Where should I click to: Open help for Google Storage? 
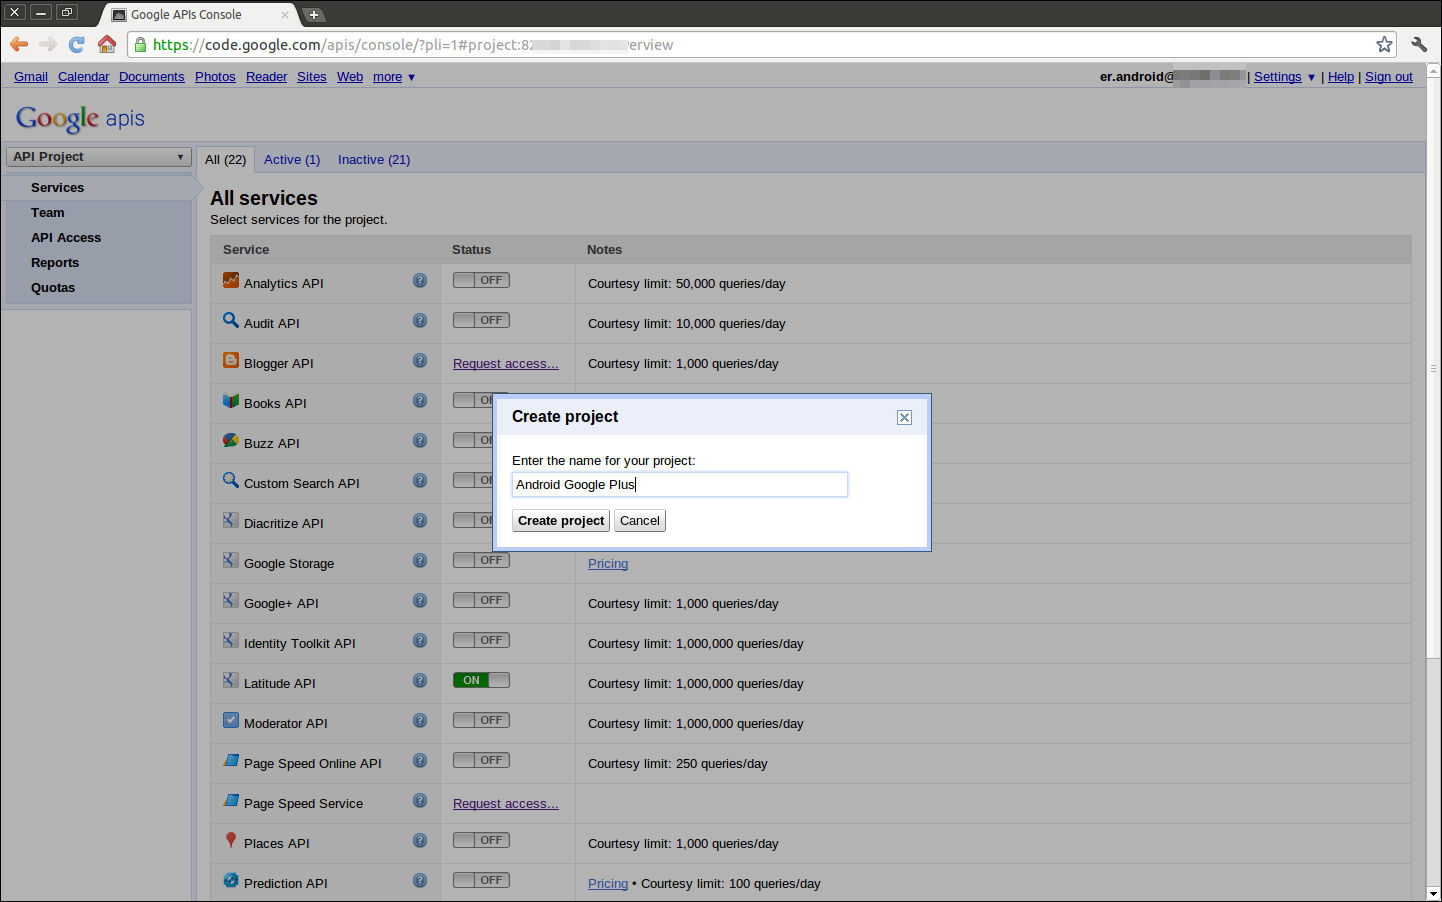[420, 561]
